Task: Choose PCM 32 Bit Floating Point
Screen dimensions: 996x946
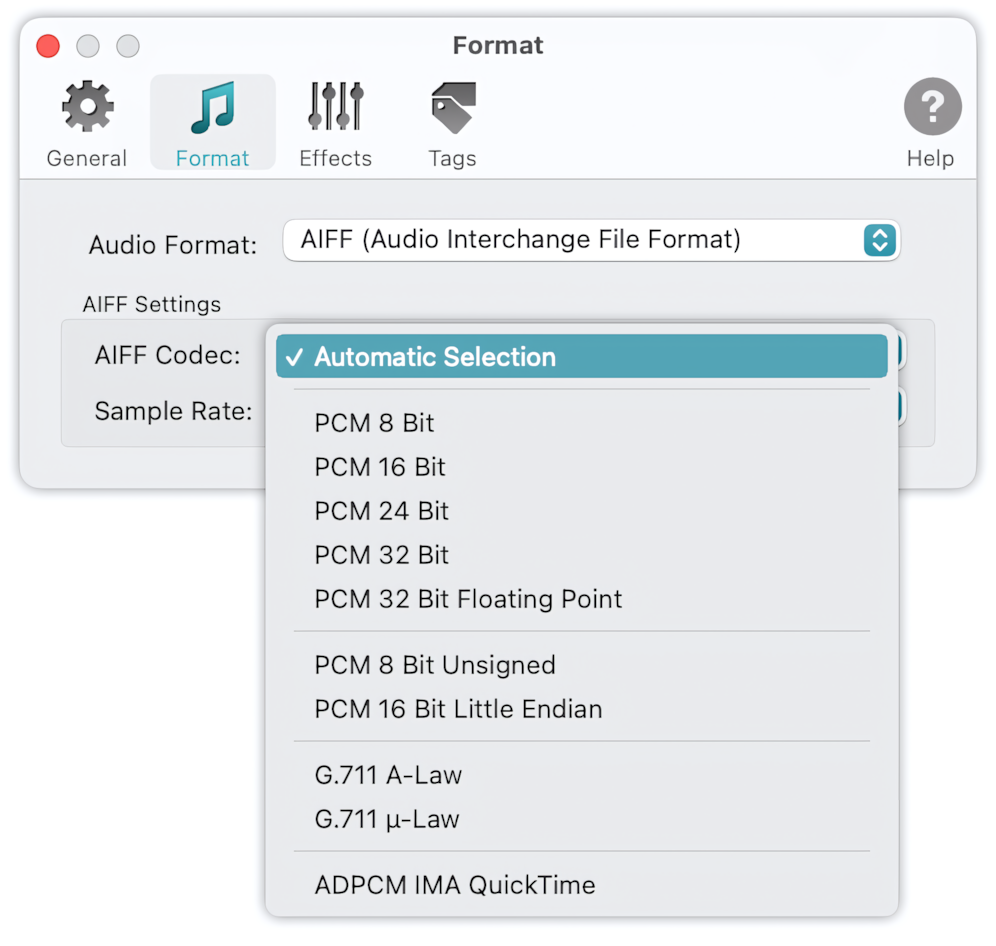Action: (581, 599)
